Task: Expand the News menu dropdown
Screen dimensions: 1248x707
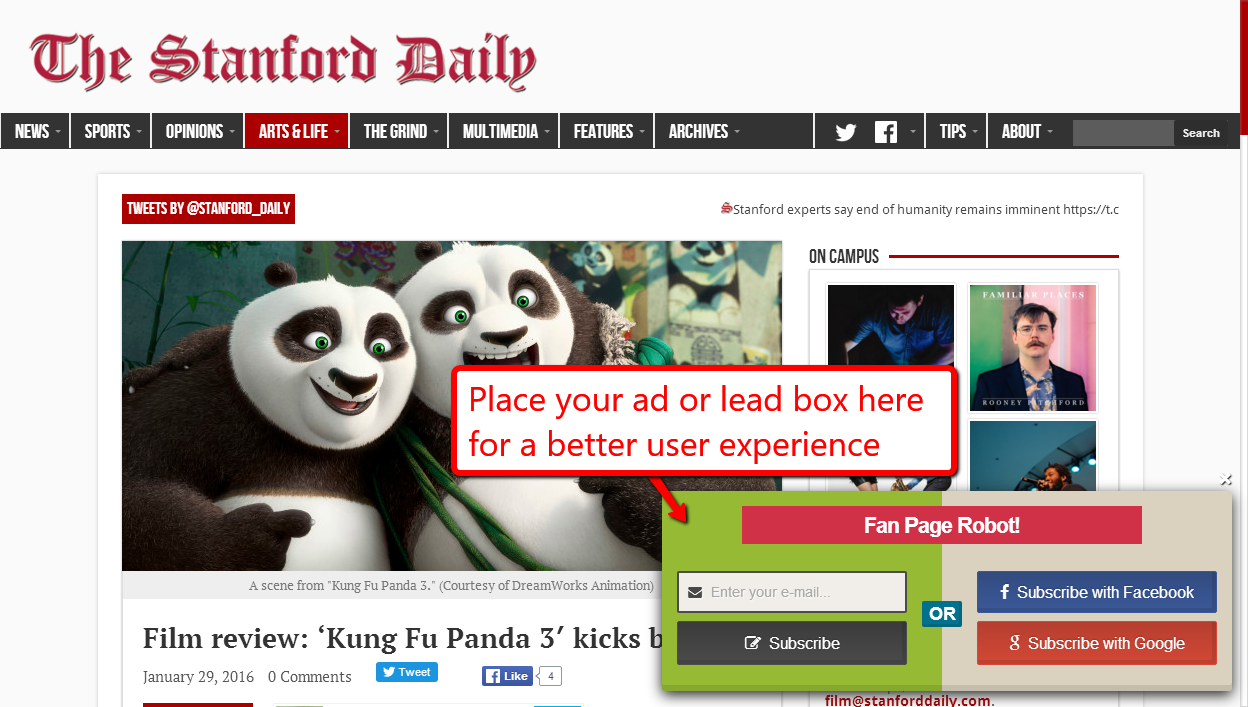Action: click(x=36, y=131)
